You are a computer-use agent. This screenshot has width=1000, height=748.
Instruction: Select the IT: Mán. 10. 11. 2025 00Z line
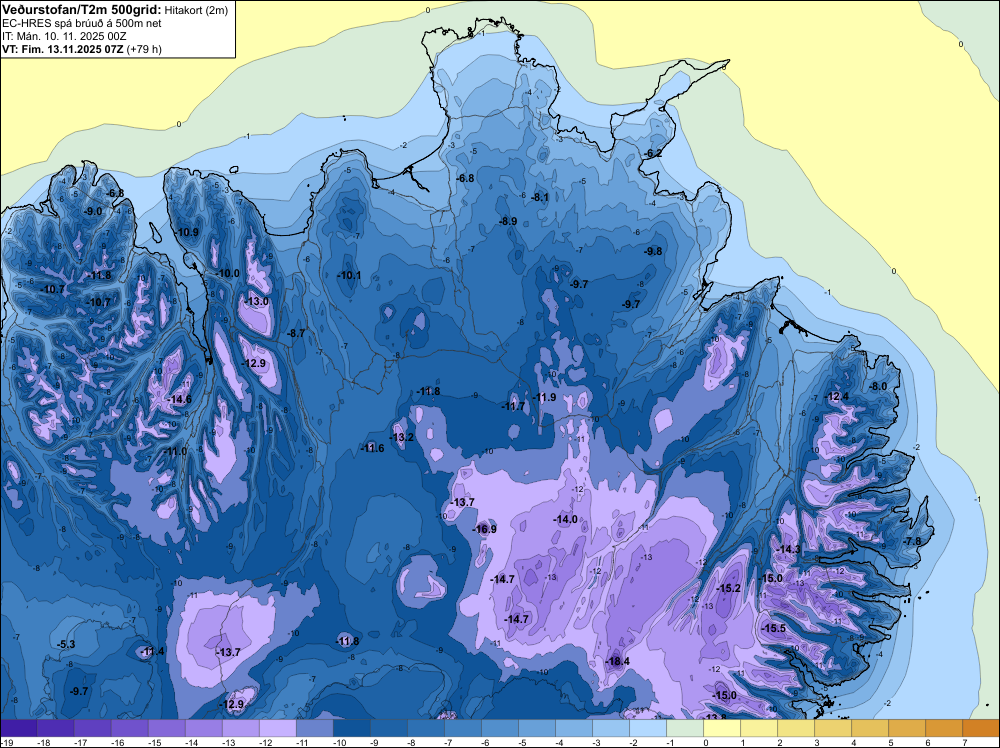(x=64, y=36)
